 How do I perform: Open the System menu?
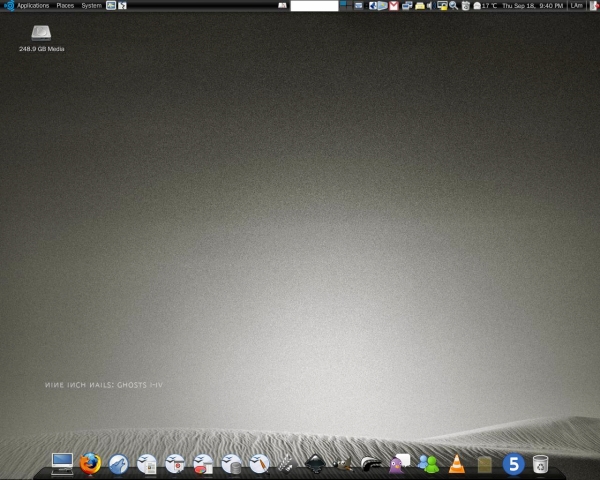coord(91,6)
